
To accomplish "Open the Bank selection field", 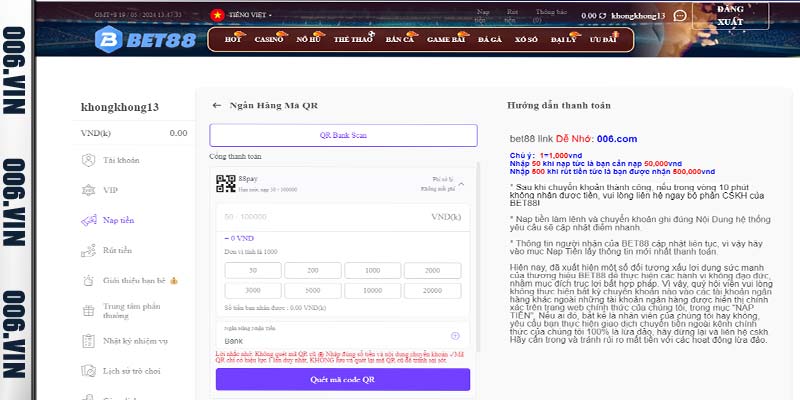I will click(342, 335).
